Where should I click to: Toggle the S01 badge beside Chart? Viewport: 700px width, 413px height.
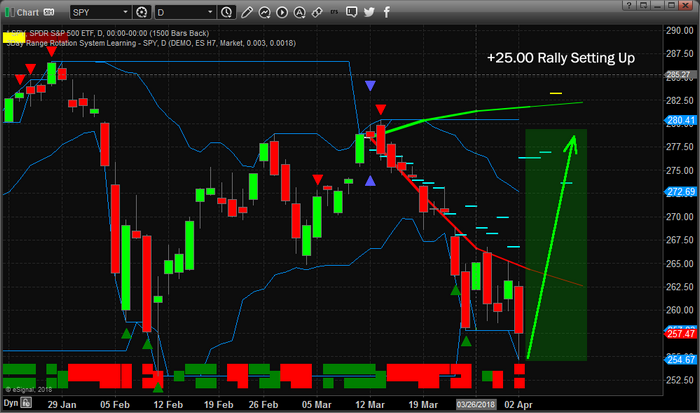tap(48, 12)
